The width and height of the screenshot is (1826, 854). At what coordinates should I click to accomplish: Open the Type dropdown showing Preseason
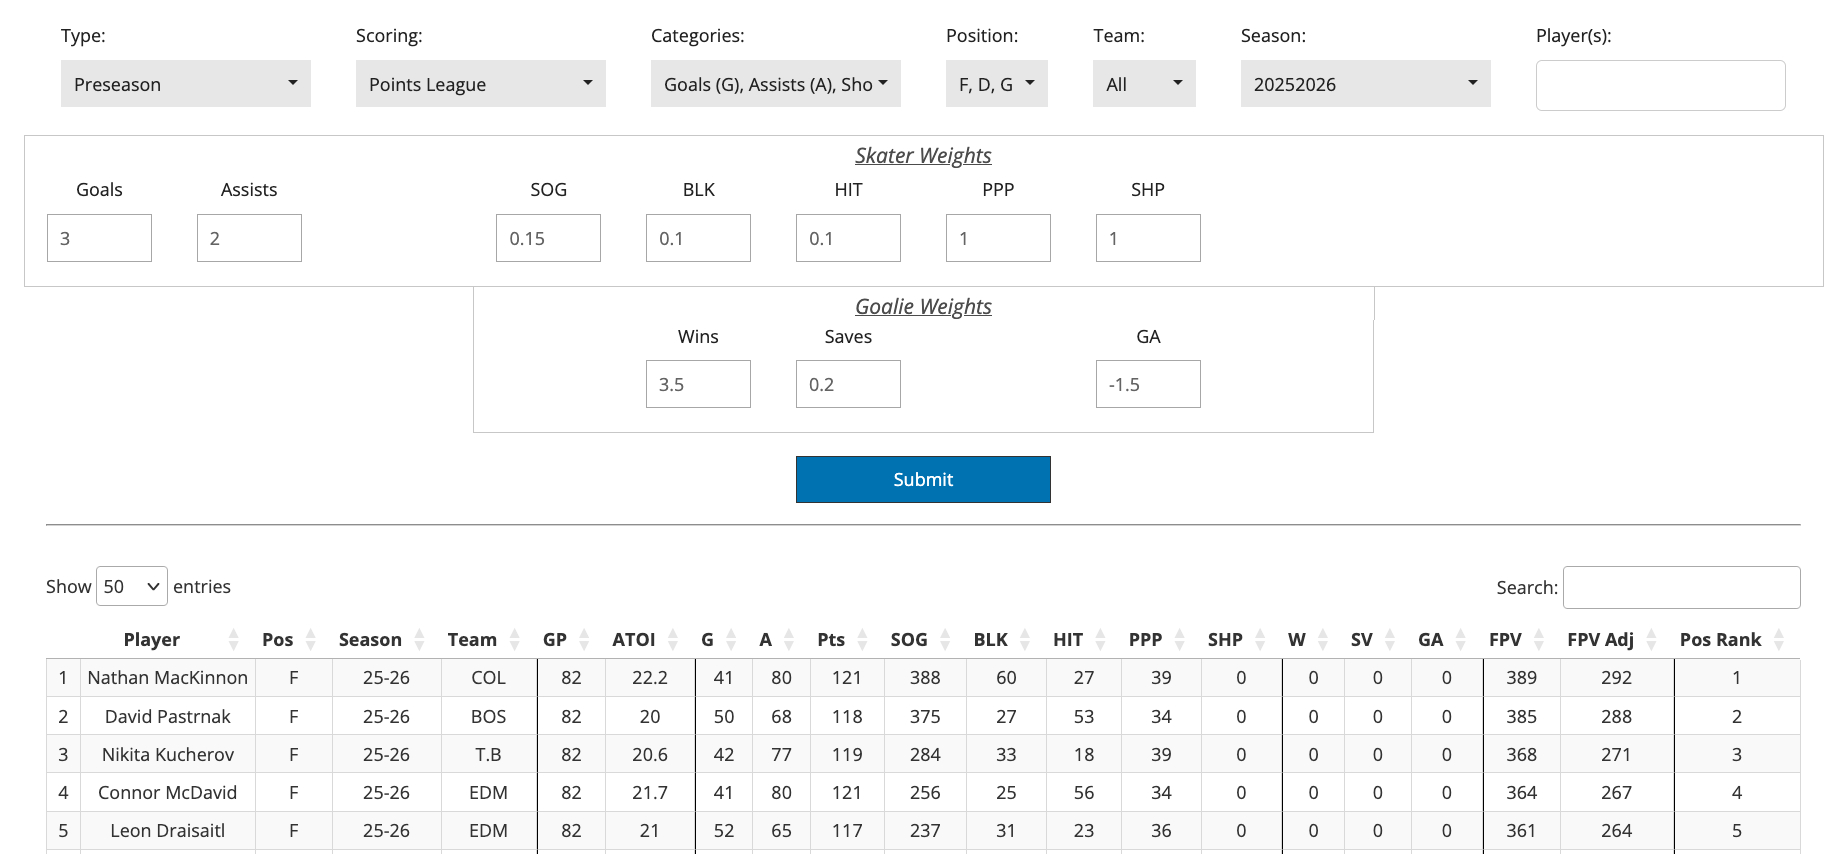186,84
